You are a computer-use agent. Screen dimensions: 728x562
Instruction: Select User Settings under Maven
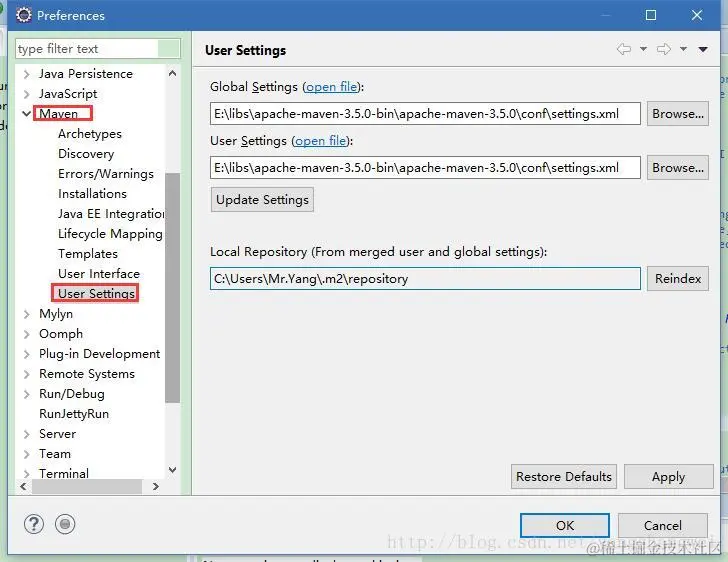pyautogui.click(x=96, y=294)
